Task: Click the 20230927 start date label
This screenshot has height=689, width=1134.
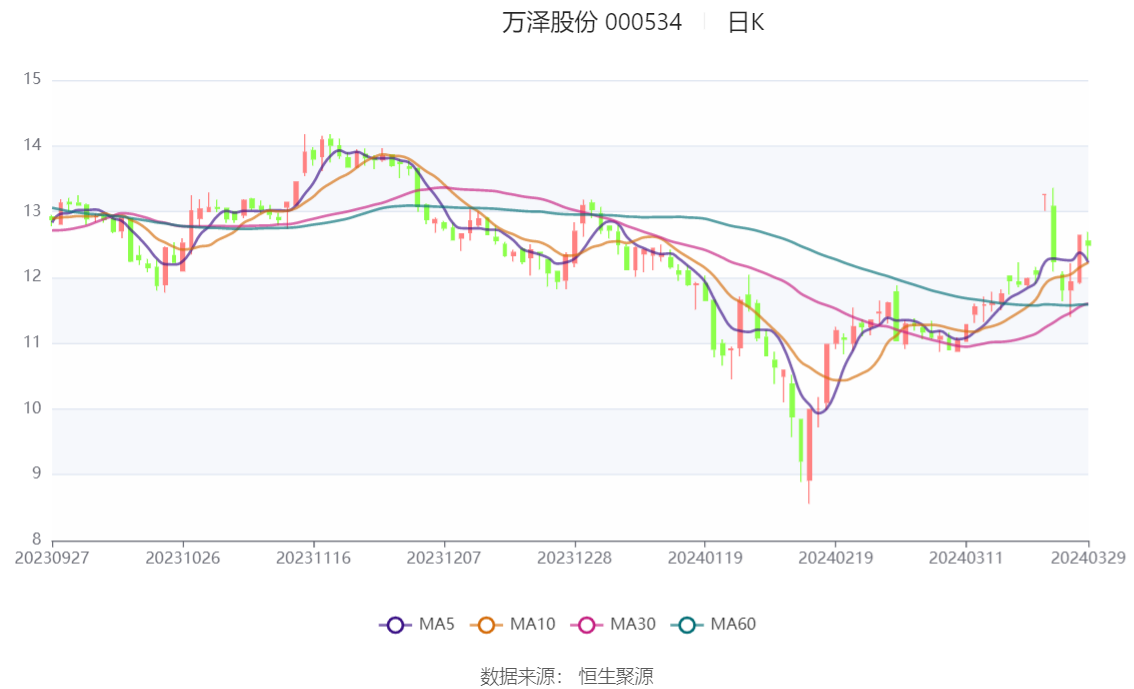Action: tap(52, 558)
